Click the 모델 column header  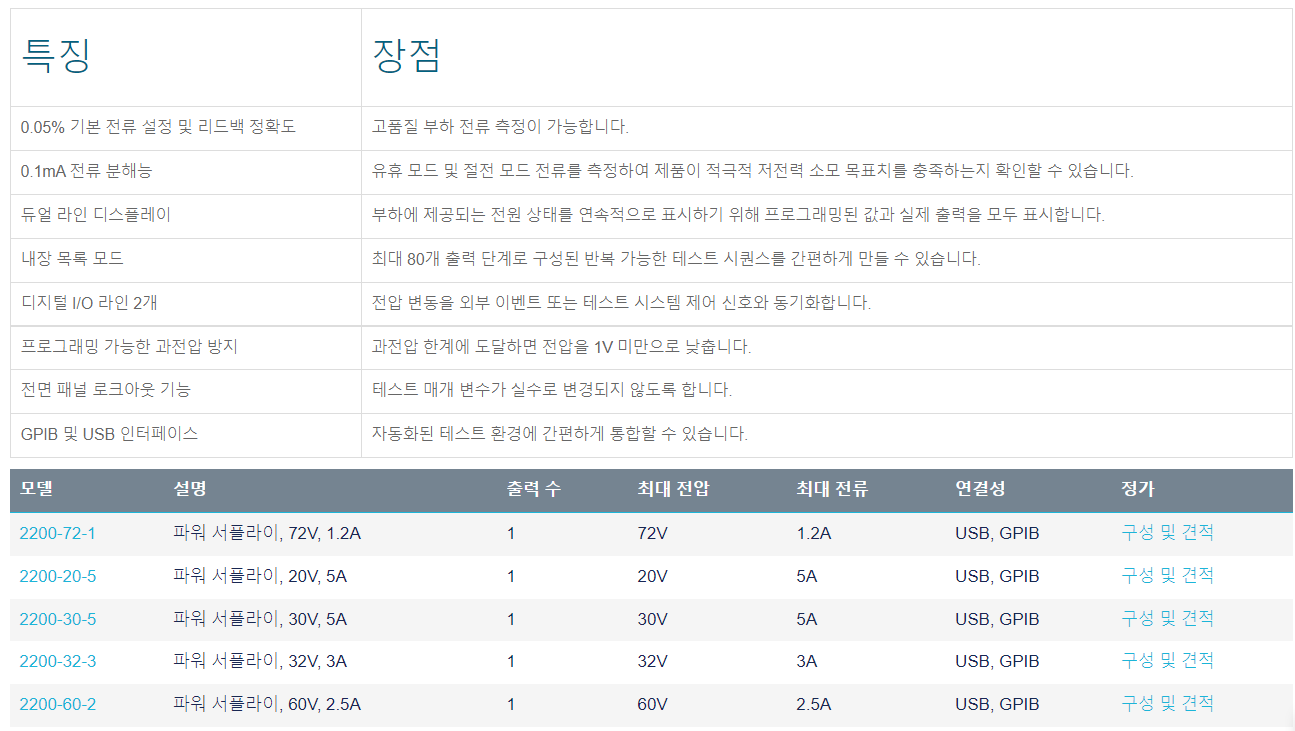[x=36, y=489]
